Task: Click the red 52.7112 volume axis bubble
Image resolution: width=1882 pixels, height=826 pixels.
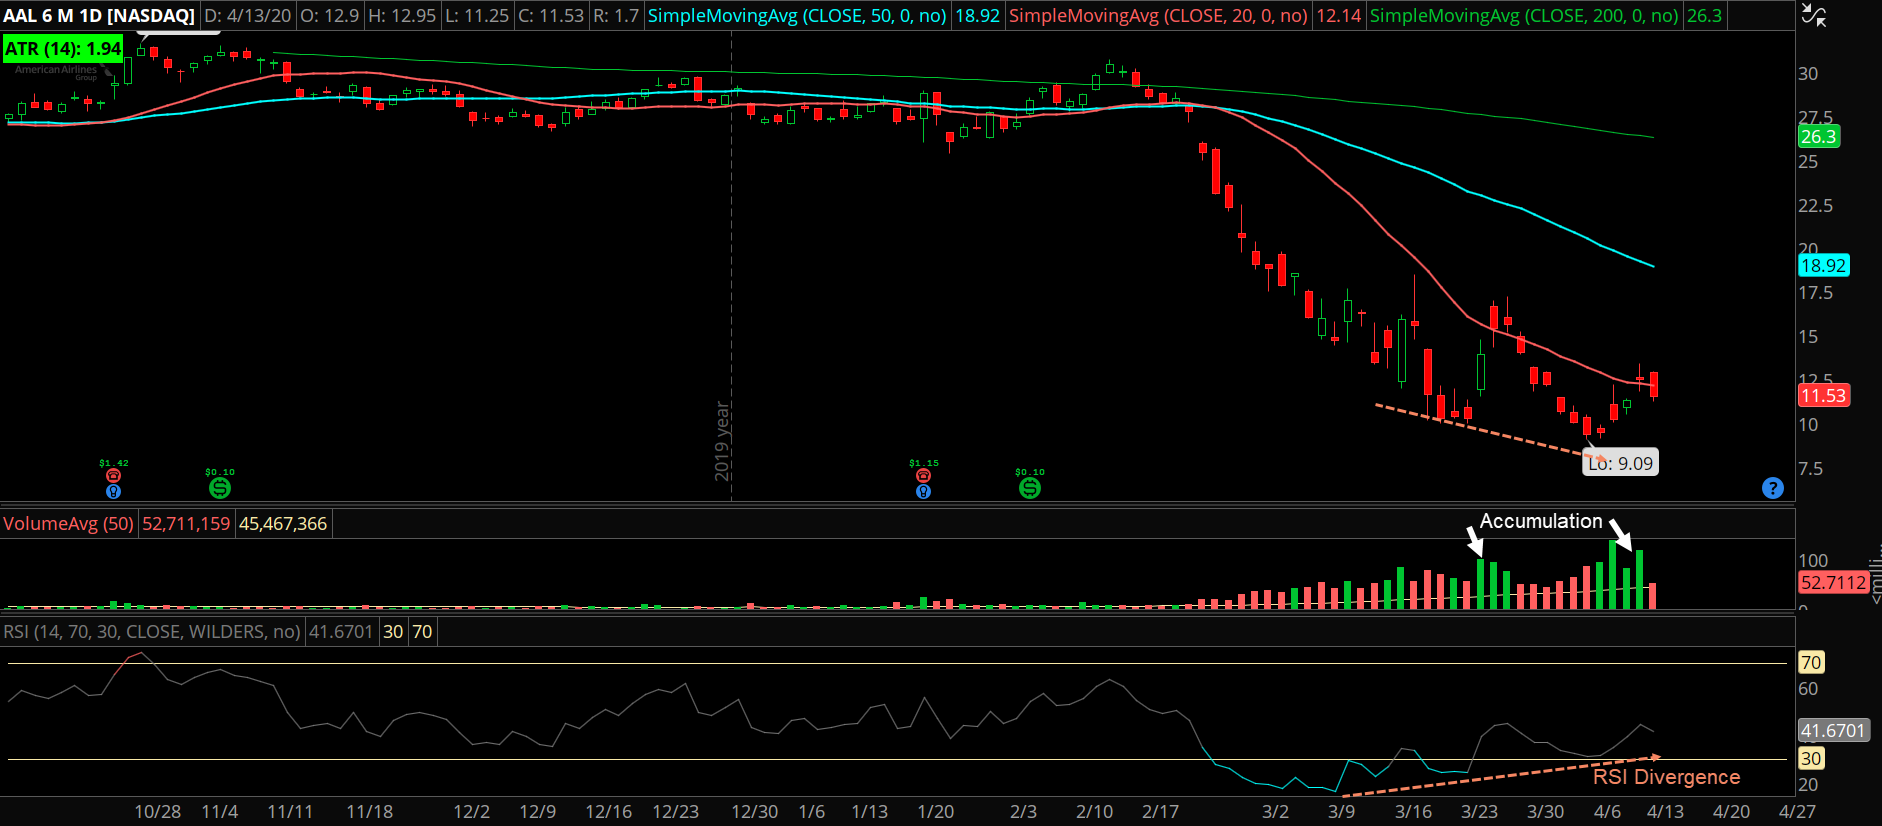Action: (x=1833, y=582)
